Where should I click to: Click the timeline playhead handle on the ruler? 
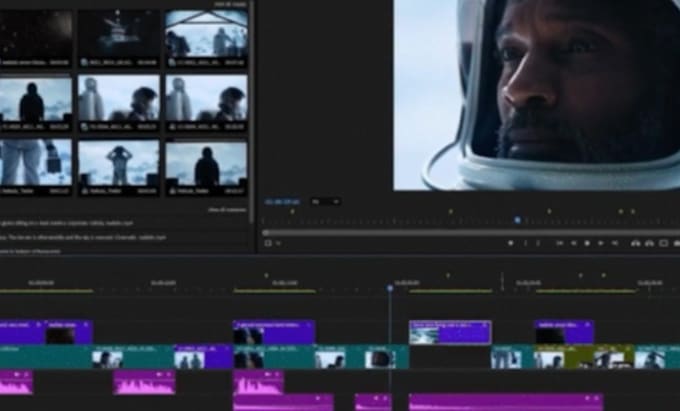click(x=390, y=288)
